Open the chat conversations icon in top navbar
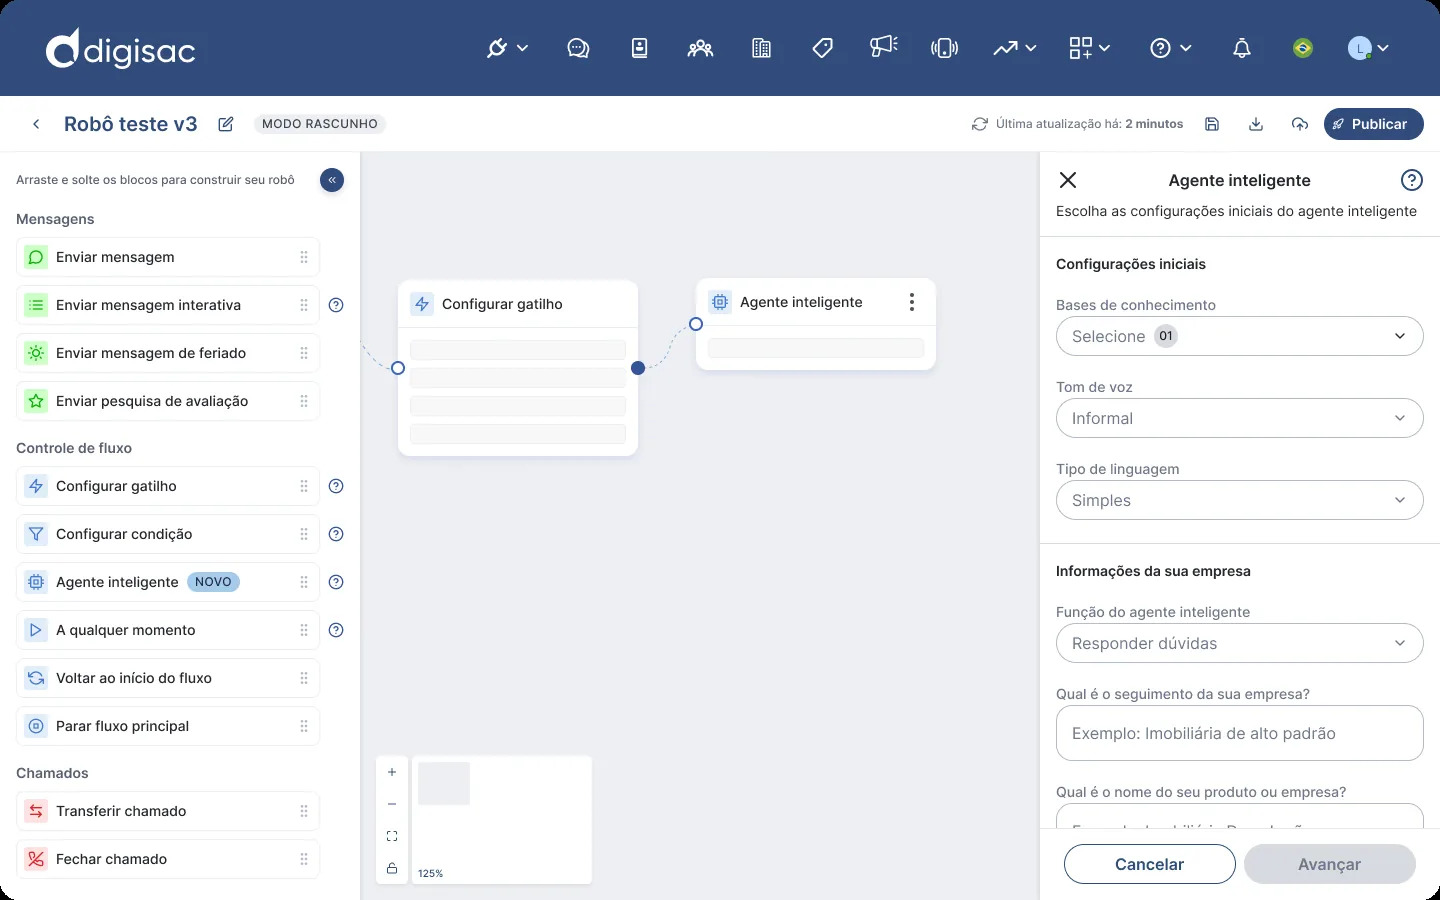 pyautogui.click(x=578, y=48)
